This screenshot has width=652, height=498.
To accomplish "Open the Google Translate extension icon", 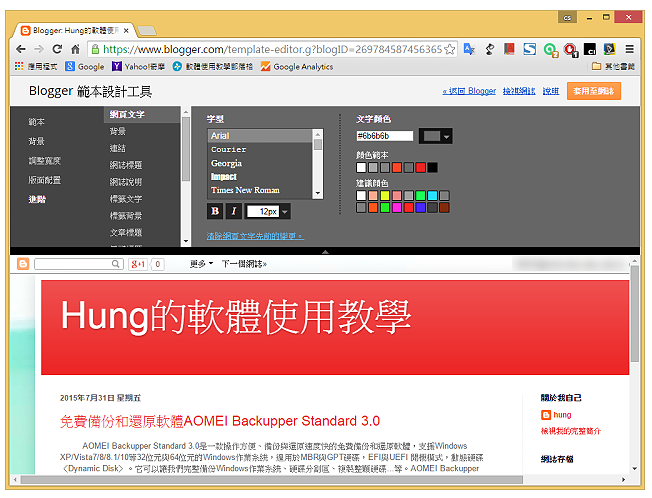I will (469, 49).
